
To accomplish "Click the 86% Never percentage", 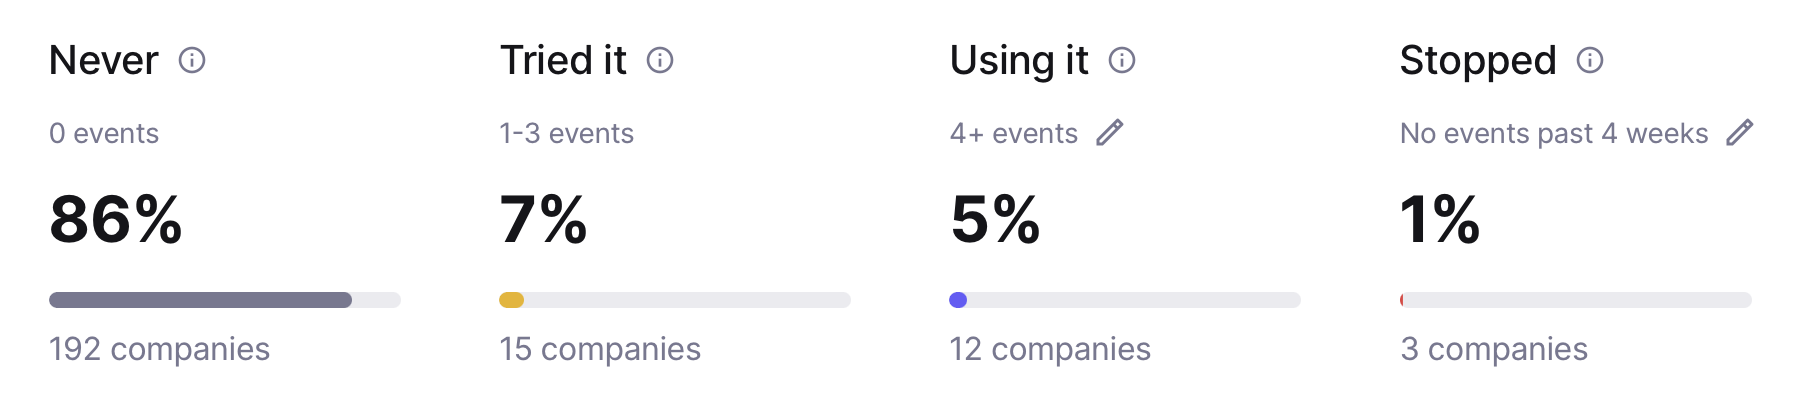I will coord(116,219).
